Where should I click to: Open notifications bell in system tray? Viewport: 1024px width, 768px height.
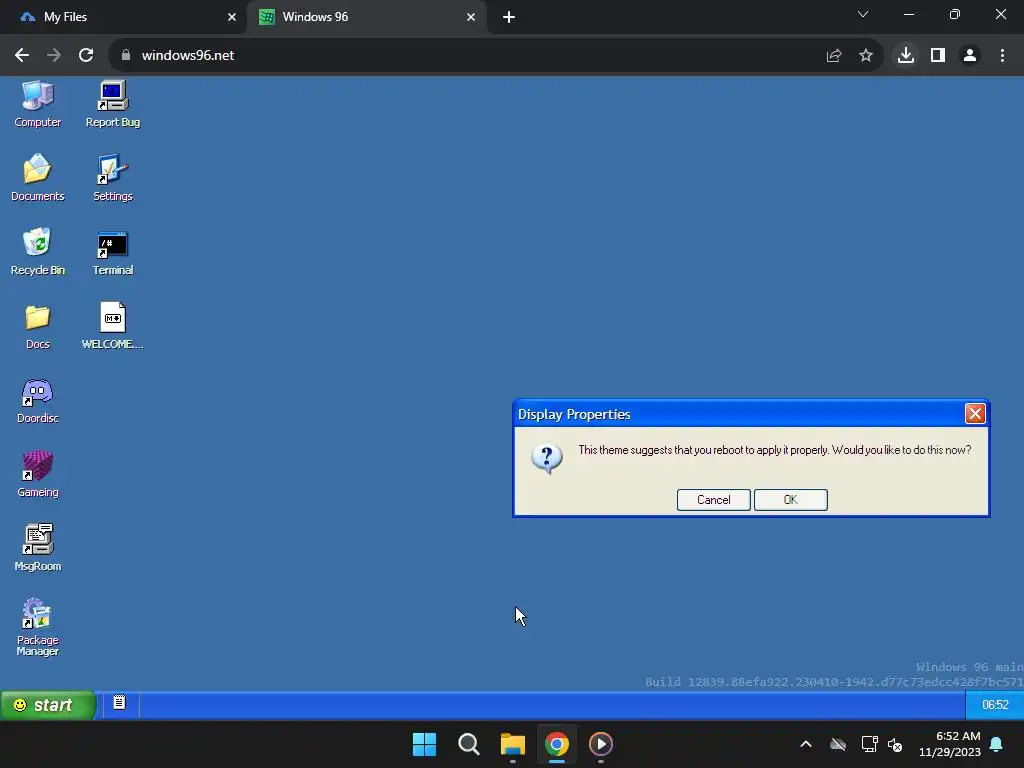coord(997,744)
